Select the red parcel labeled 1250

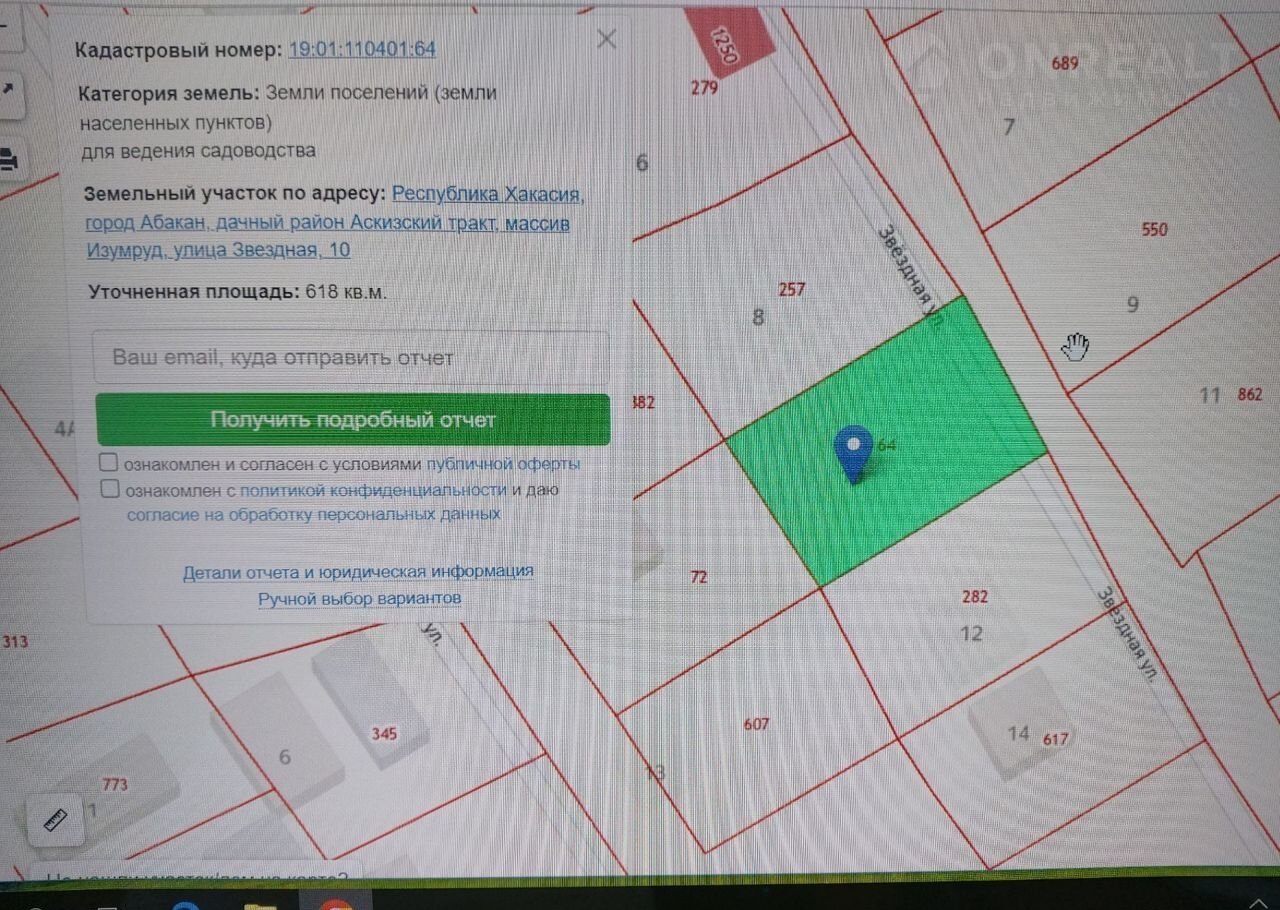tap(729, 40)
